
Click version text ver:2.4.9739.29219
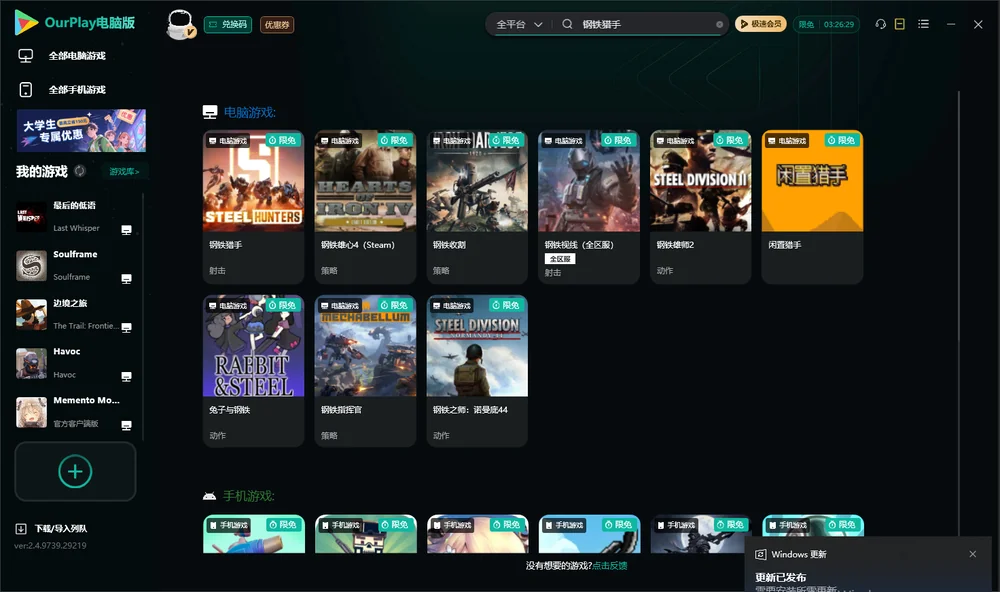point(50,546)
